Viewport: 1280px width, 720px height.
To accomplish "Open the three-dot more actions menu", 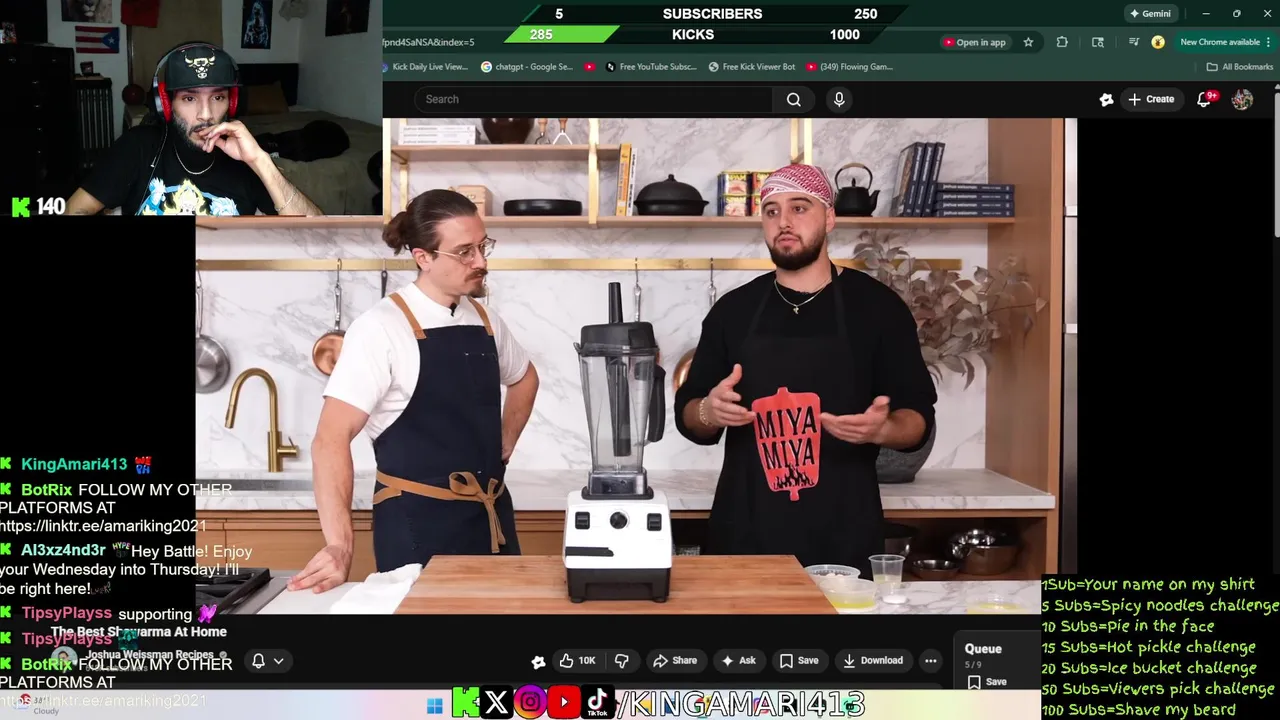I will [931, 661].
